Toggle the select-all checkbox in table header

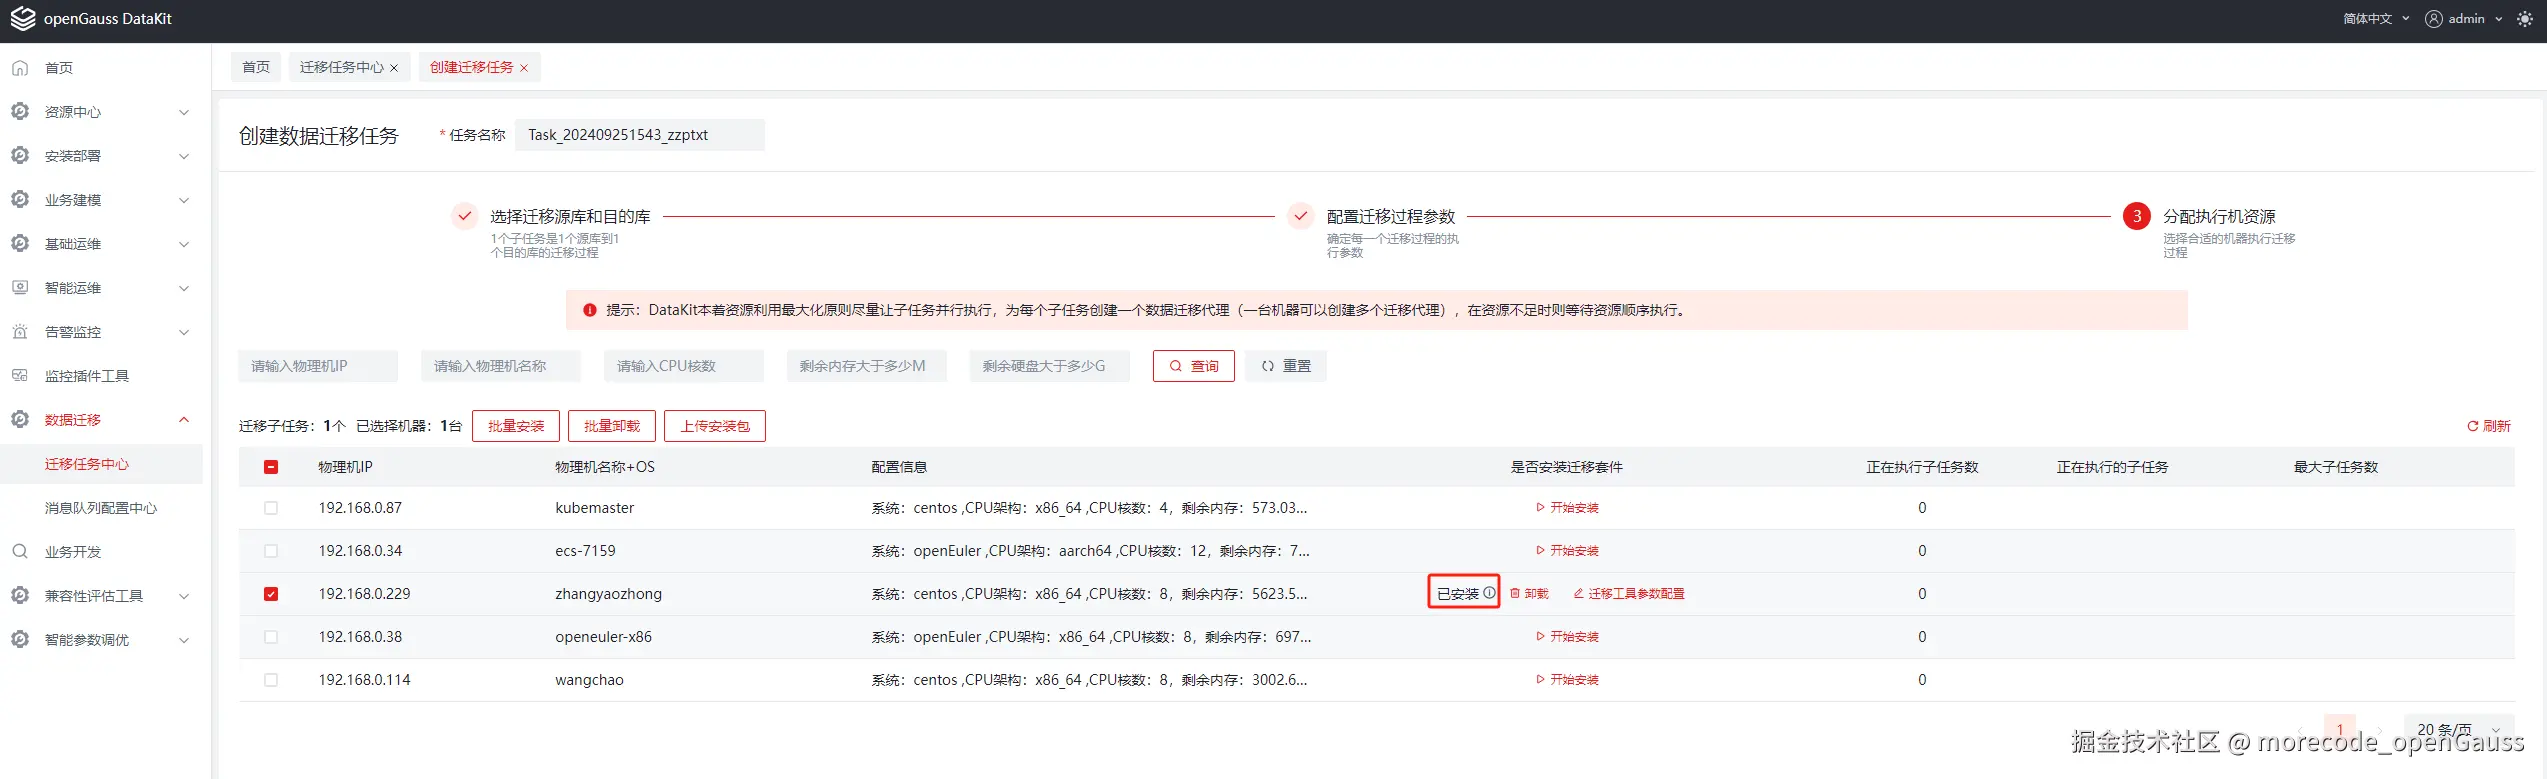(271, 467)
